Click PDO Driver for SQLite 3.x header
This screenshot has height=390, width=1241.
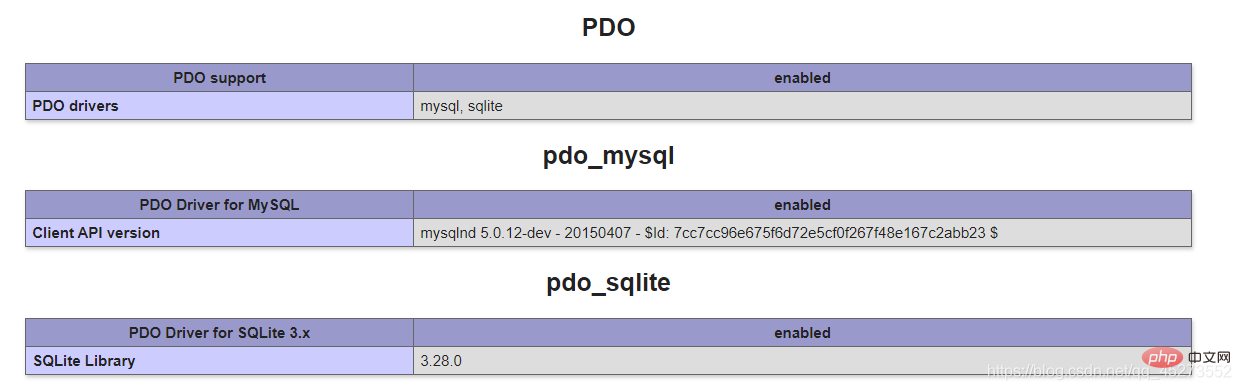tap(219, 332)
